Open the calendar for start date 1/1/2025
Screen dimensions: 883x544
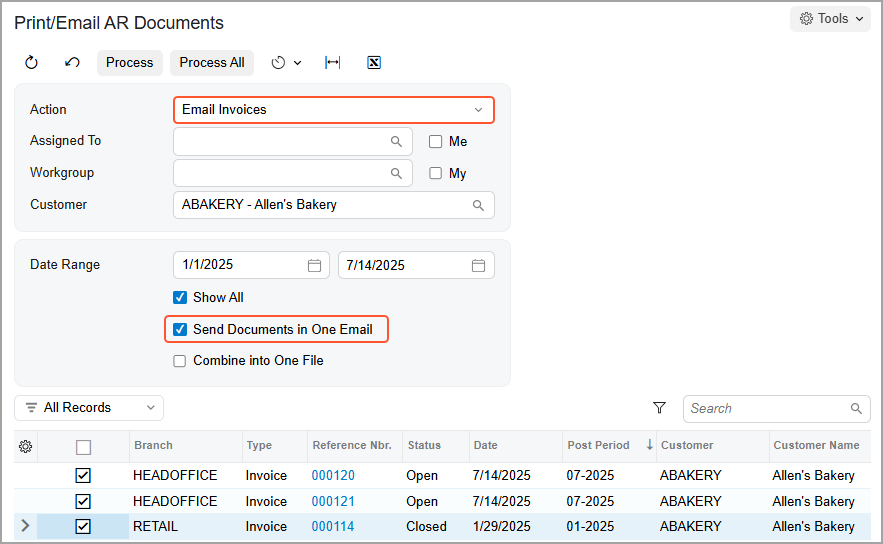[314, 266]
